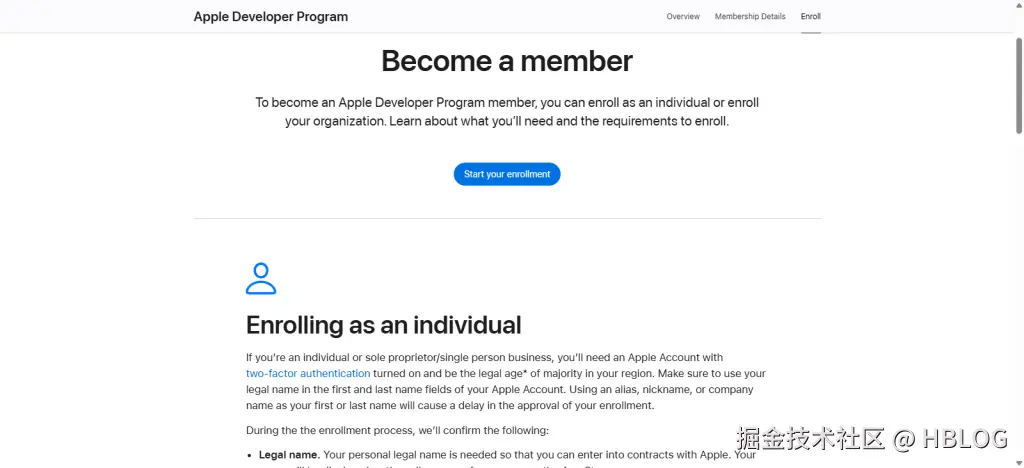Click the scrollbar track below the thumb

click(x=1018, y=300)
